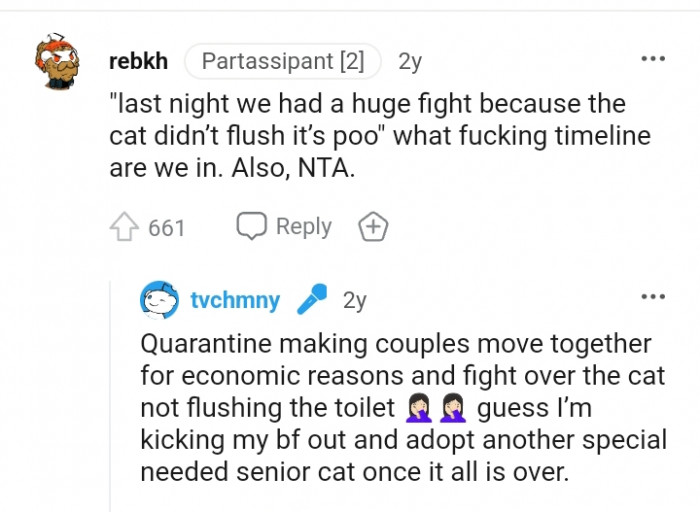Open more options for rebkh's comment

pyautogui.click(x=653, y=60)
